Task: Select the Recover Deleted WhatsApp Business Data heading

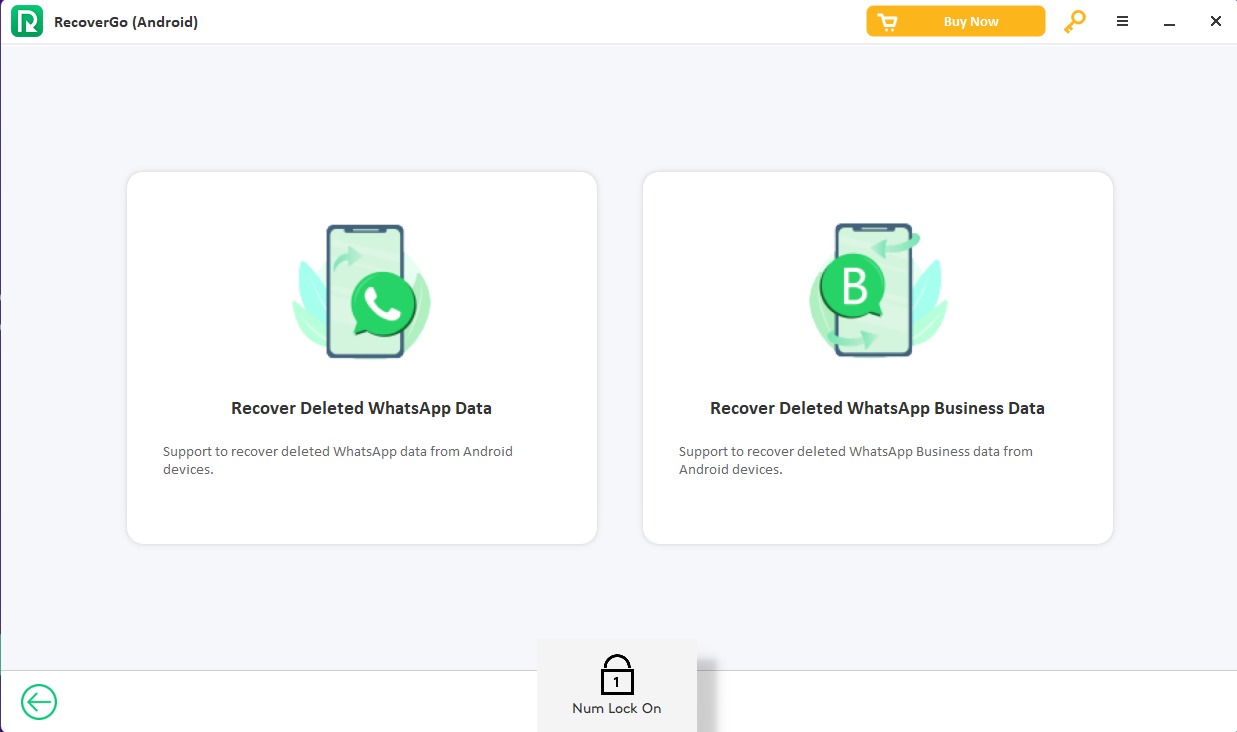Action: pos(877,408)
